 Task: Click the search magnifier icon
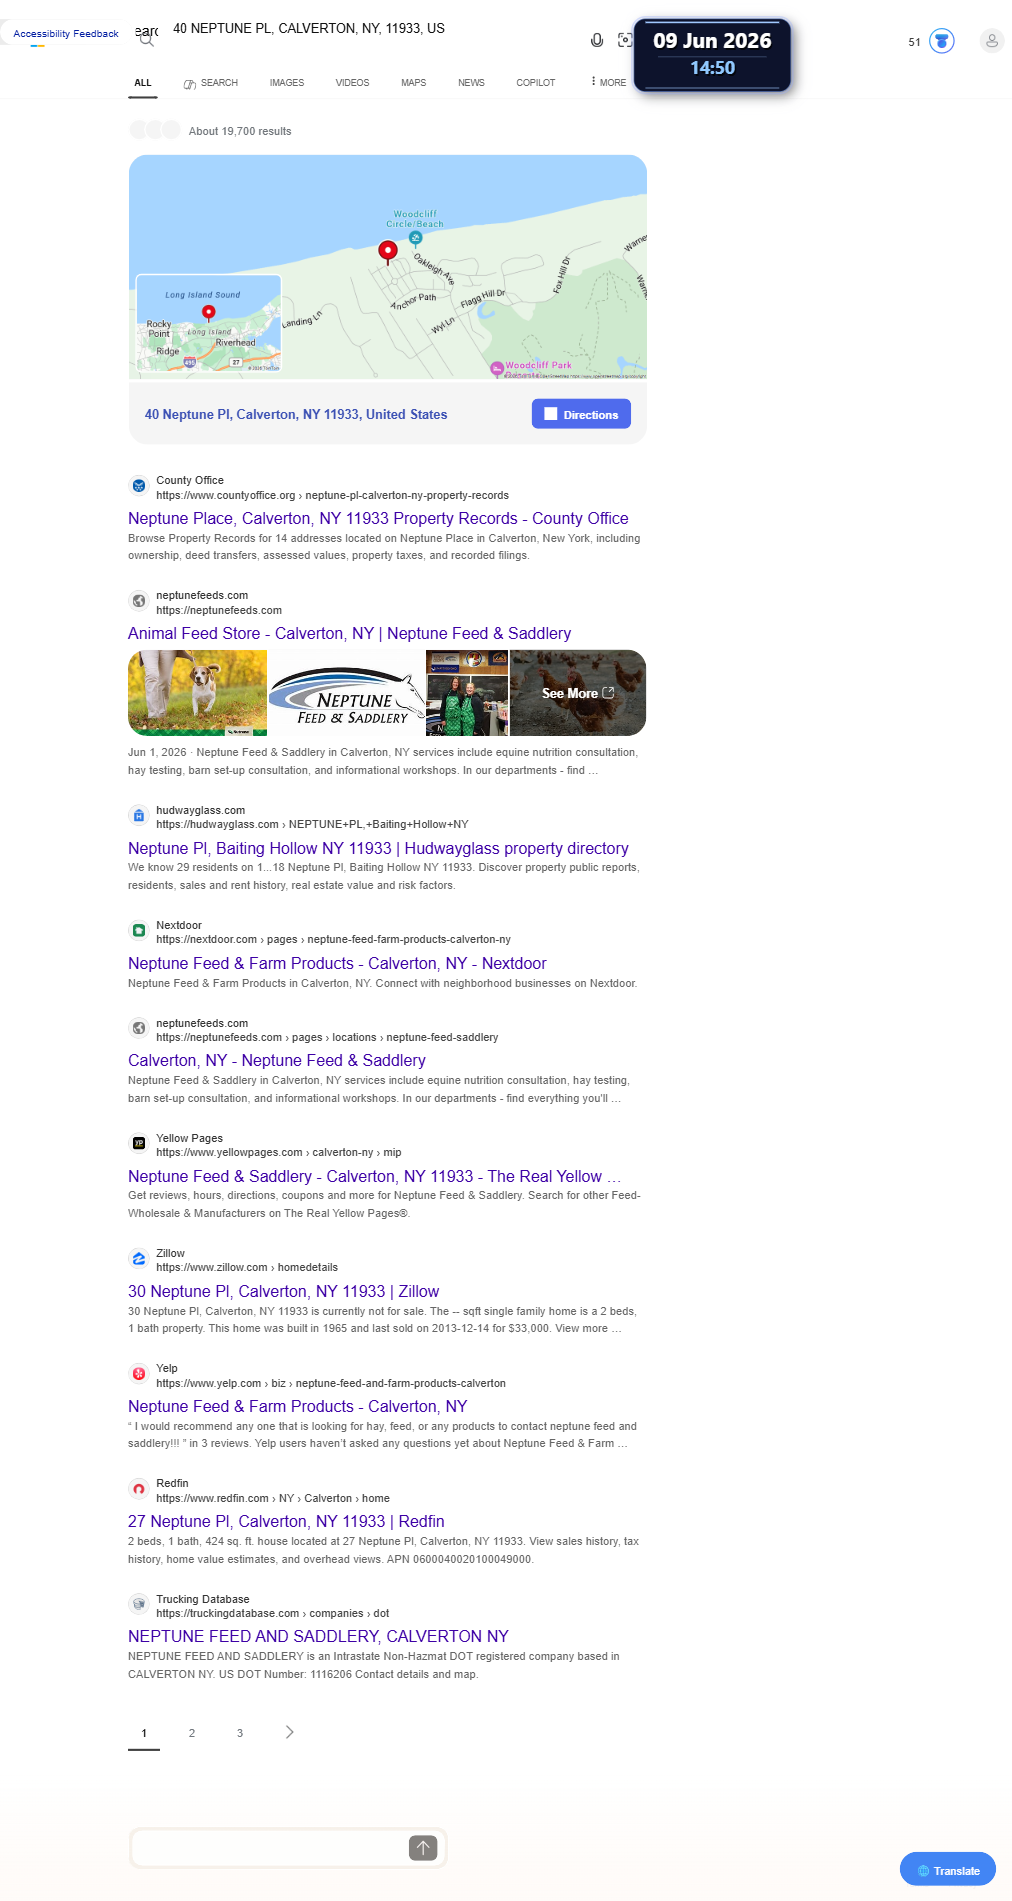click(147, 39)
